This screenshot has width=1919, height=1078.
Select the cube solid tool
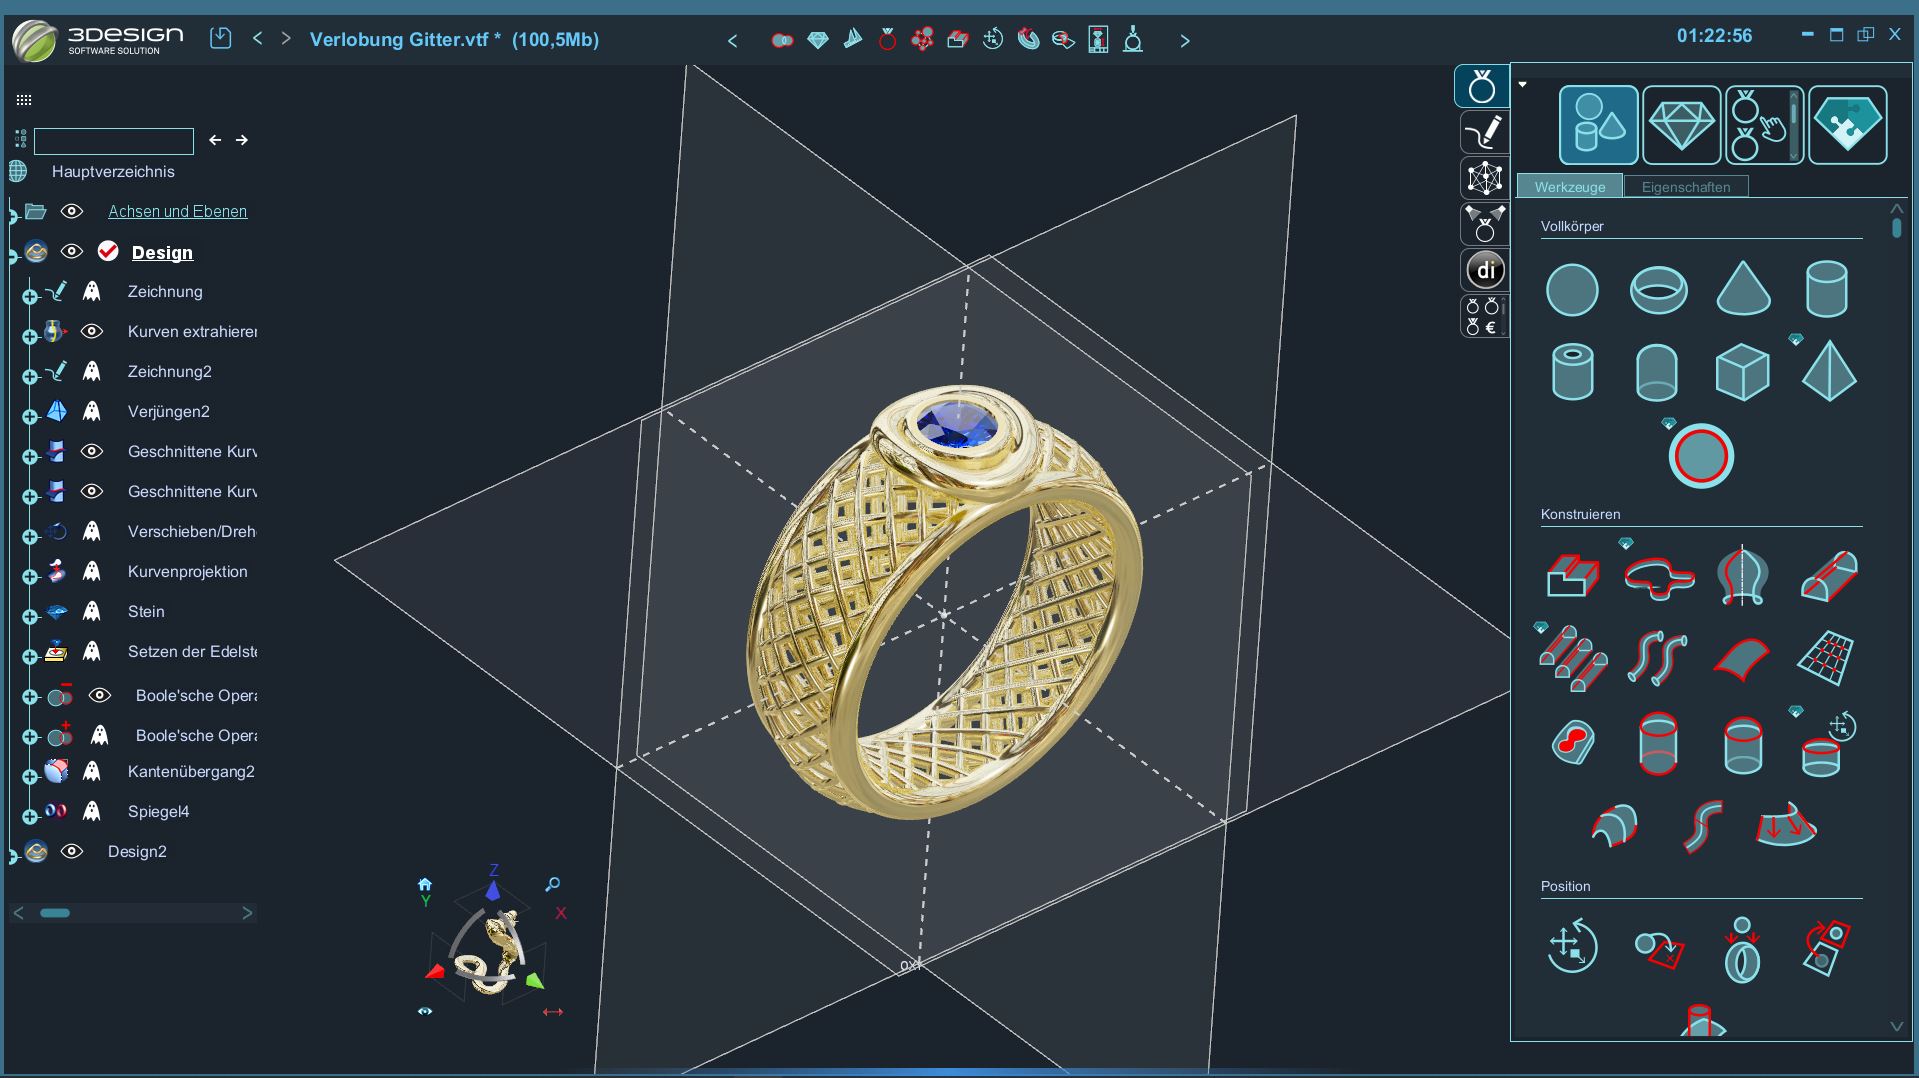coord(1742,372)
